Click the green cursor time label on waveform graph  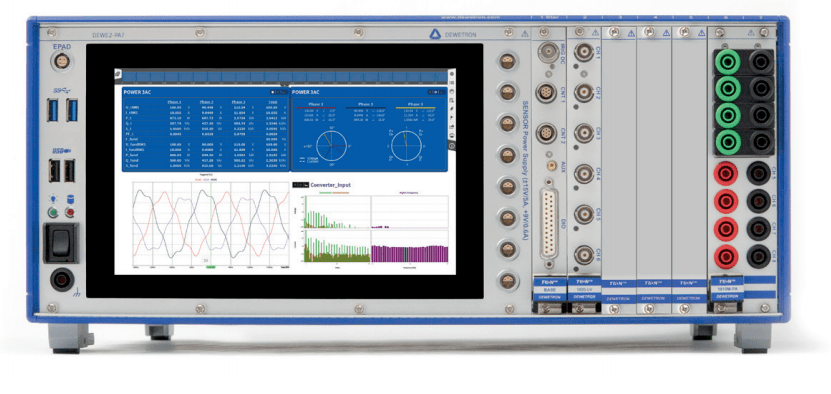click(211, 268)
